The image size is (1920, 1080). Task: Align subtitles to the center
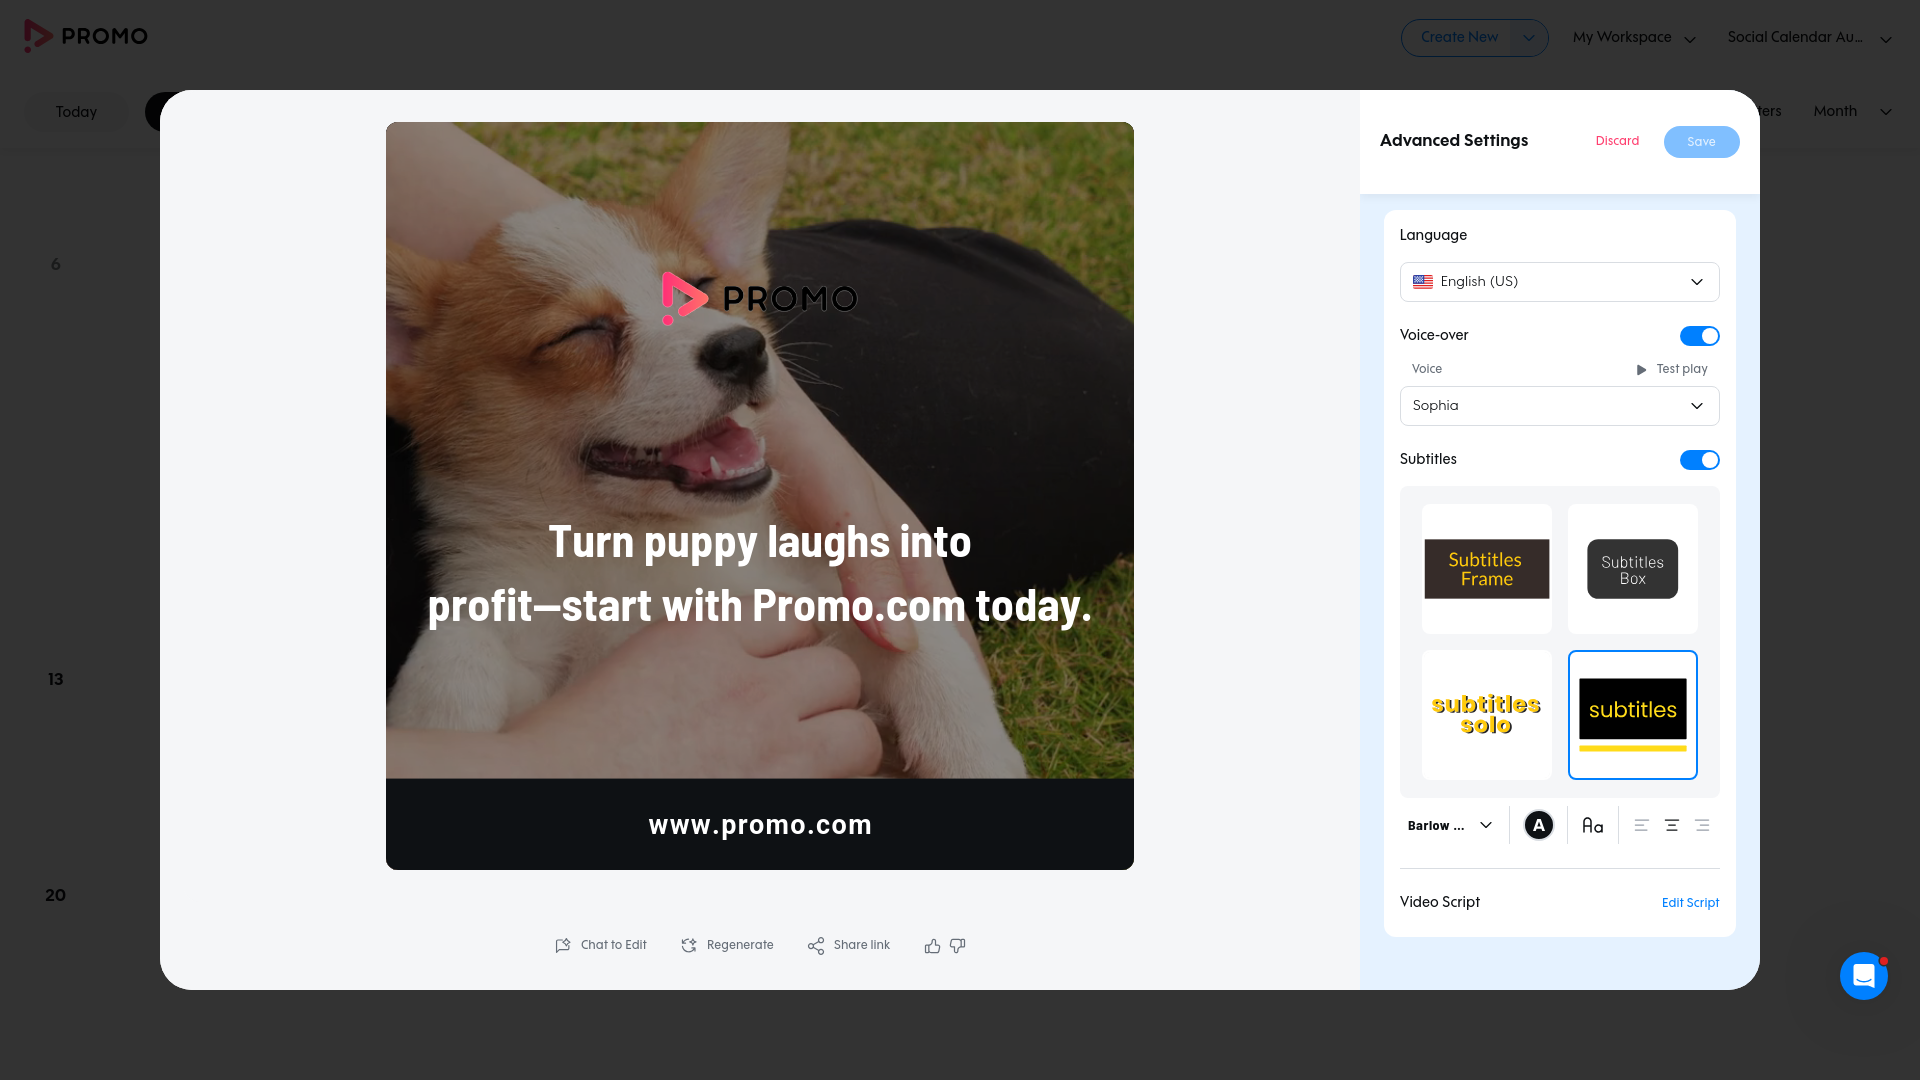coord(1671,826)
